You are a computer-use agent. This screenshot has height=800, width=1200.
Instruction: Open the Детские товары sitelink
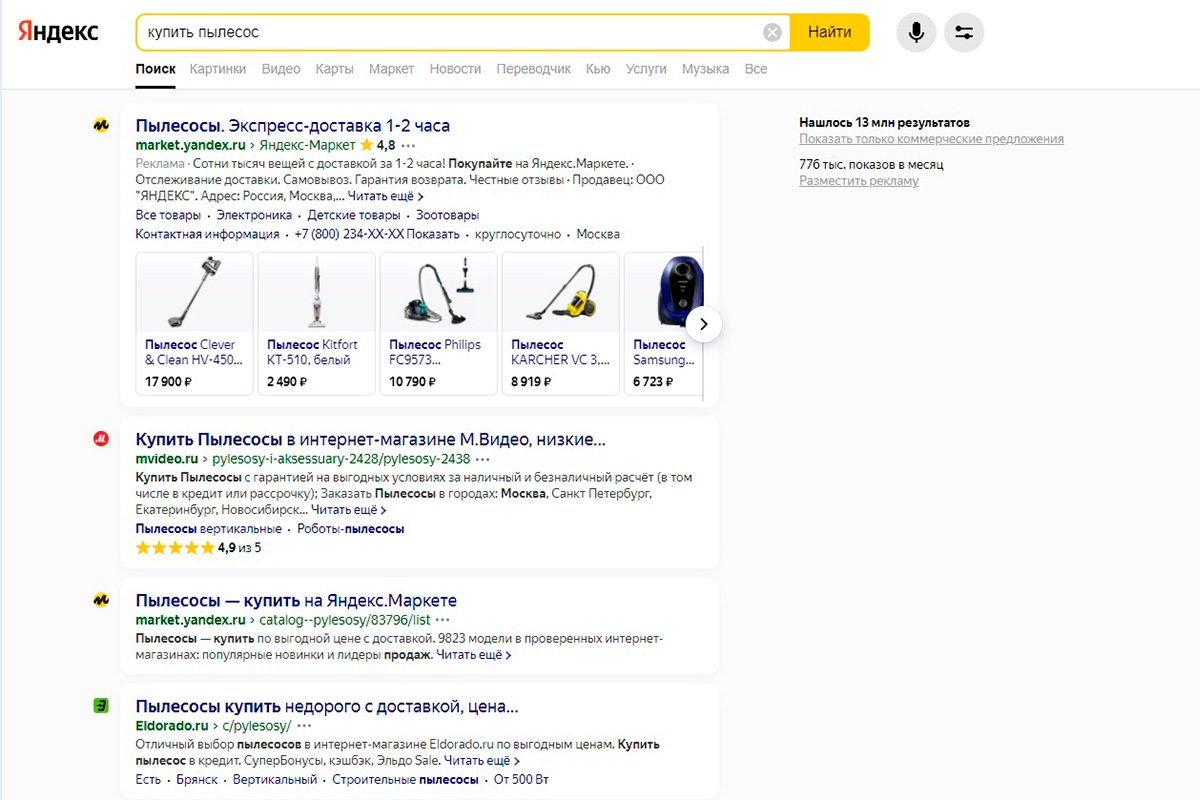[354, 215]
